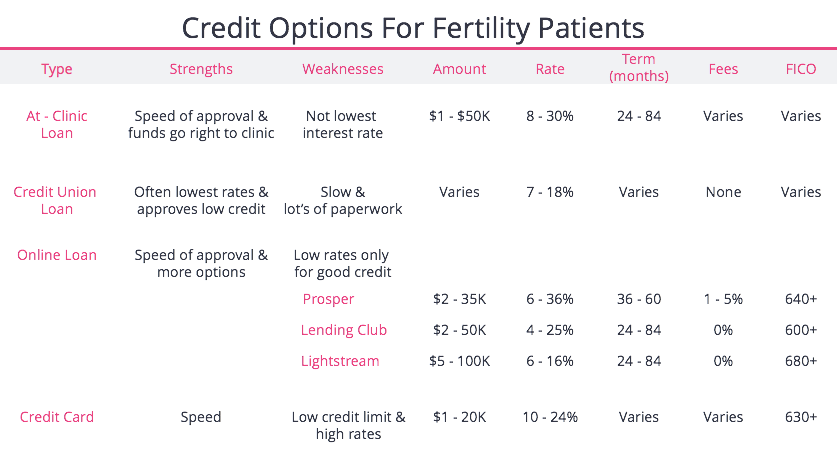Image resolution: width=837 pixels, height=451 pixels.
Task: Click the Credit Options For Fertility Patients title
Action: coord(418,25)
